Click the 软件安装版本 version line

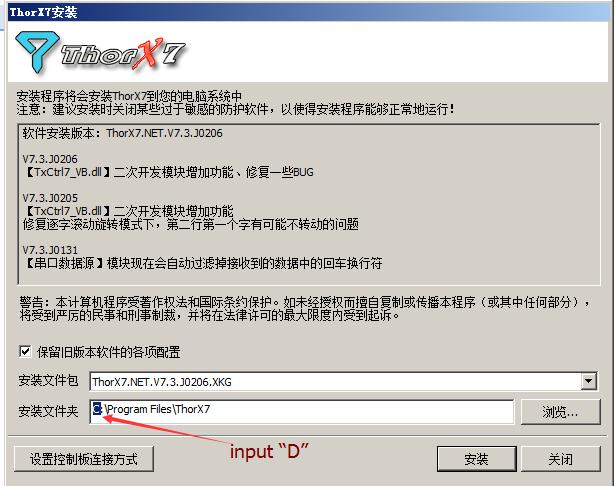tap(122, 133)
